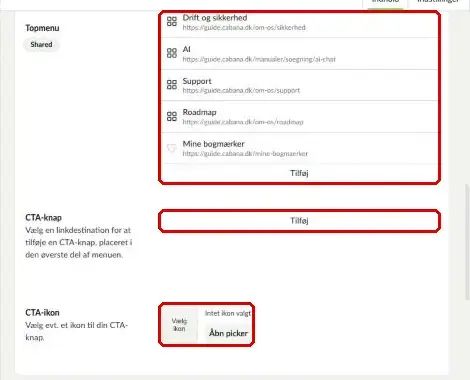Image resolution: width=470 pixels, height=380 pixels.
Task: Click the vertical scrollbar on the right
Action: point(467,243)
